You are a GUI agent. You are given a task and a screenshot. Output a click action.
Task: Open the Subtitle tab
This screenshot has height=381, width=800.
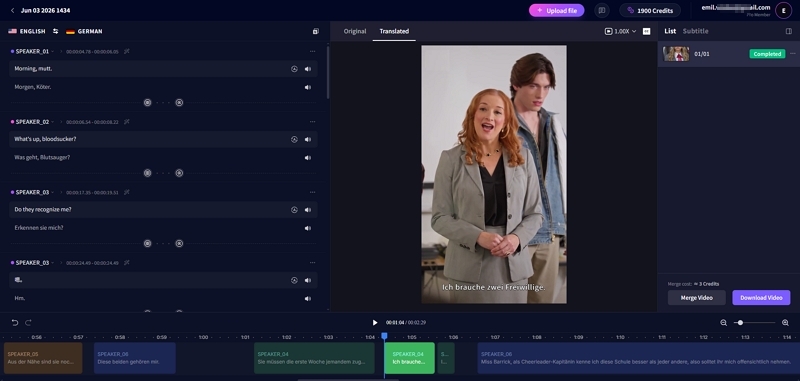click(x=695, y=31)
